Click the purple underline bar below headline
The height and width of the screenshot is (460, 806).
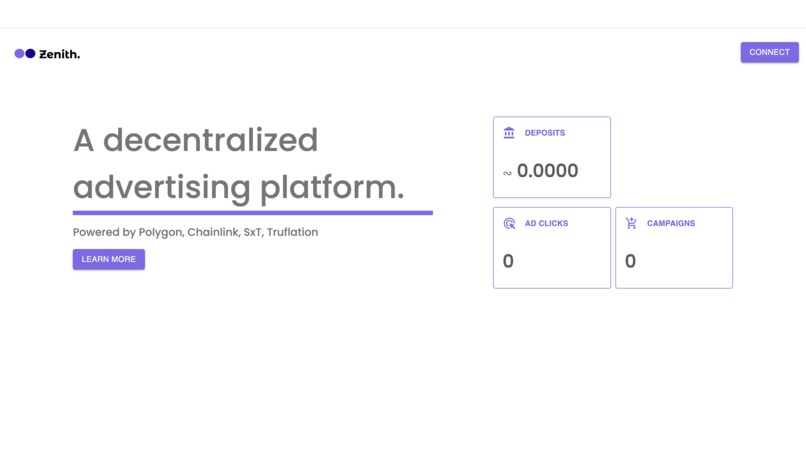tap(253, 212)
